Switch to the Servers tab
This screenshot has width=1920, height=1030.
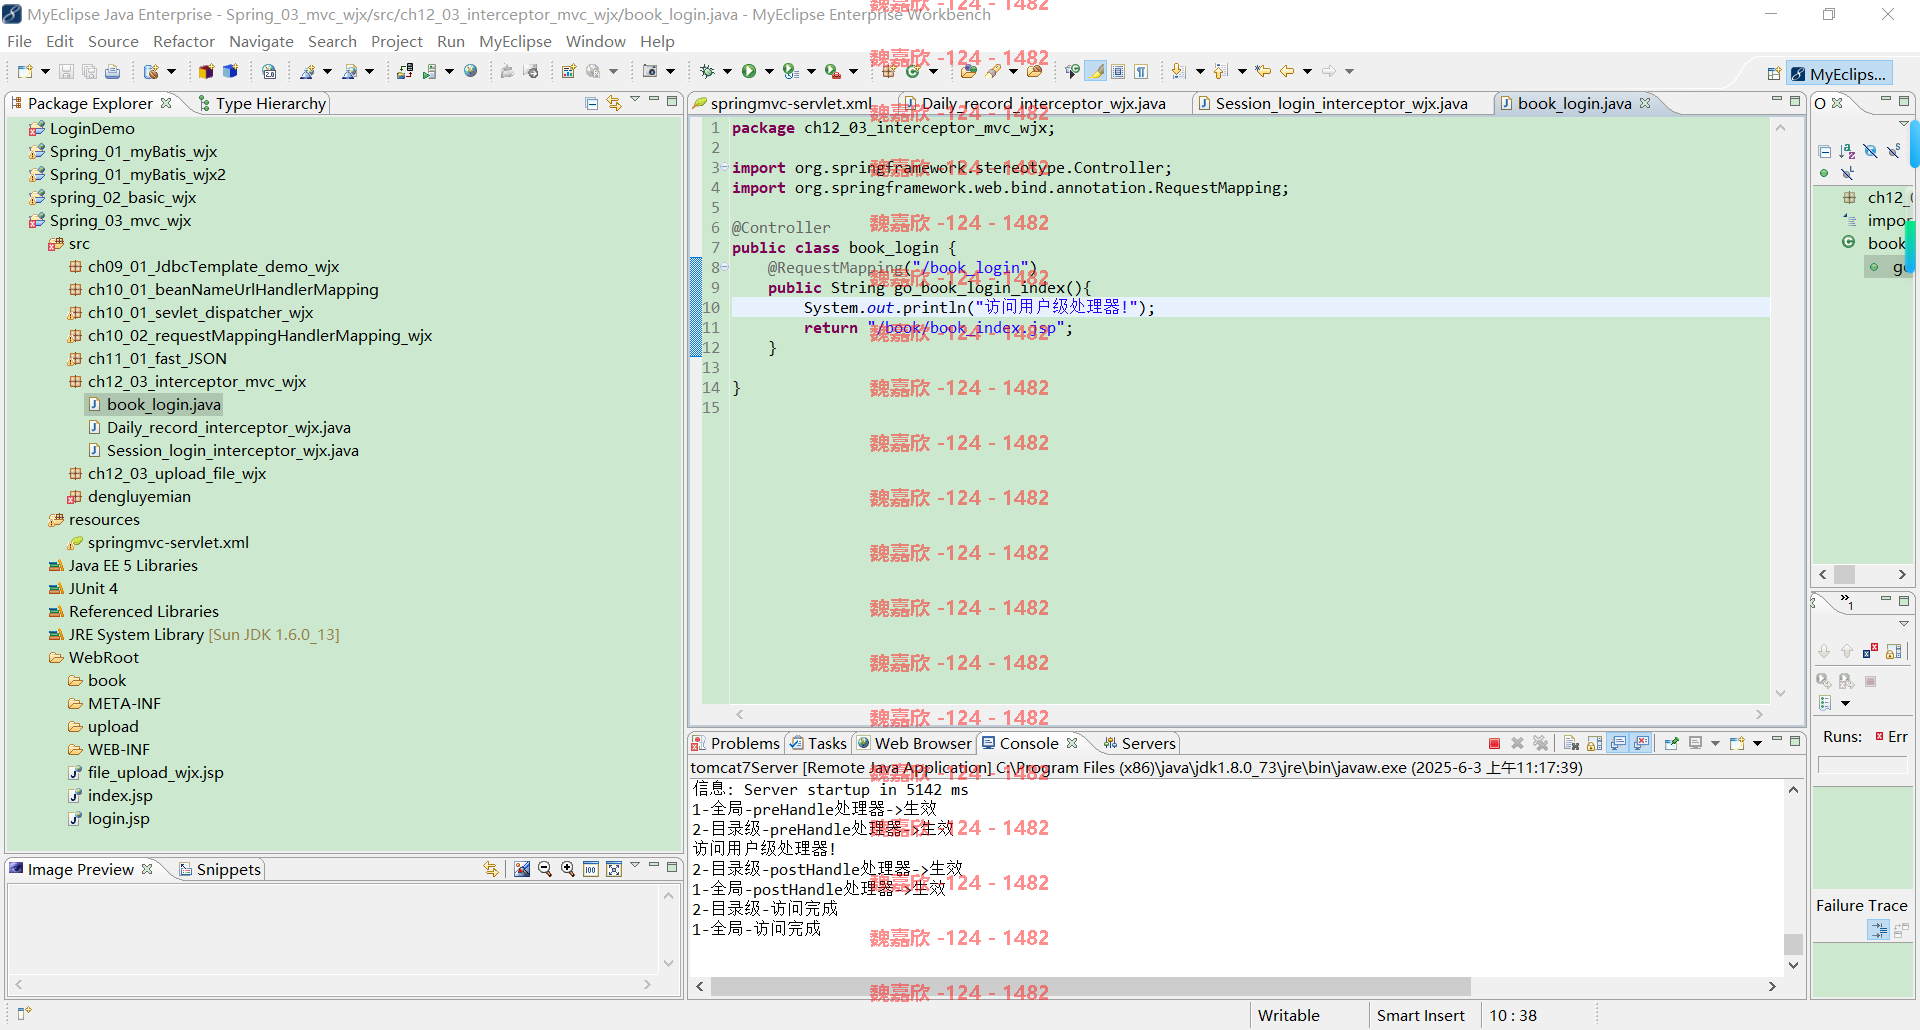click(1140, 743)
